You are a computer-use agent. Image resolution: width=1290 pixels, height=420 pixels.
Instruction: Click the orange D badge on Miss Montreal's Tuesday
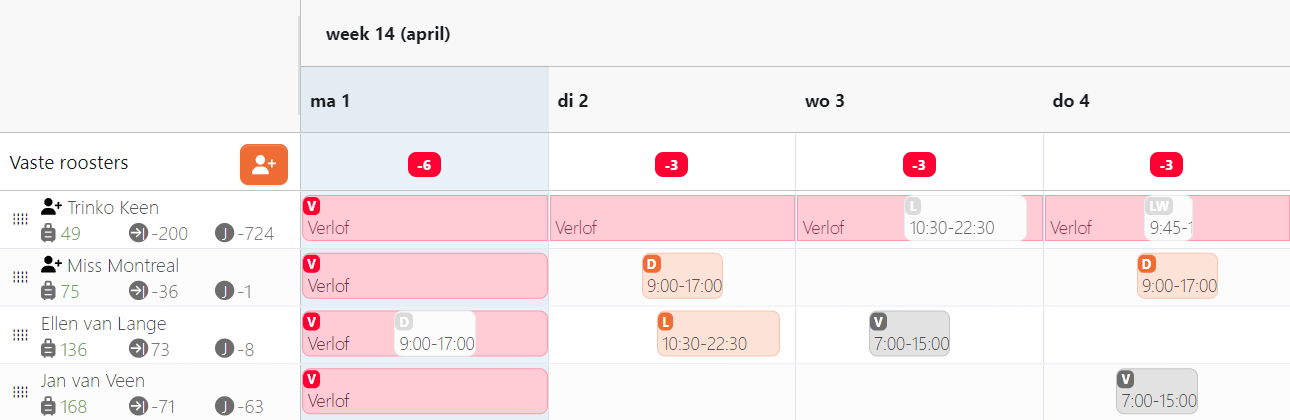point(652,264)
